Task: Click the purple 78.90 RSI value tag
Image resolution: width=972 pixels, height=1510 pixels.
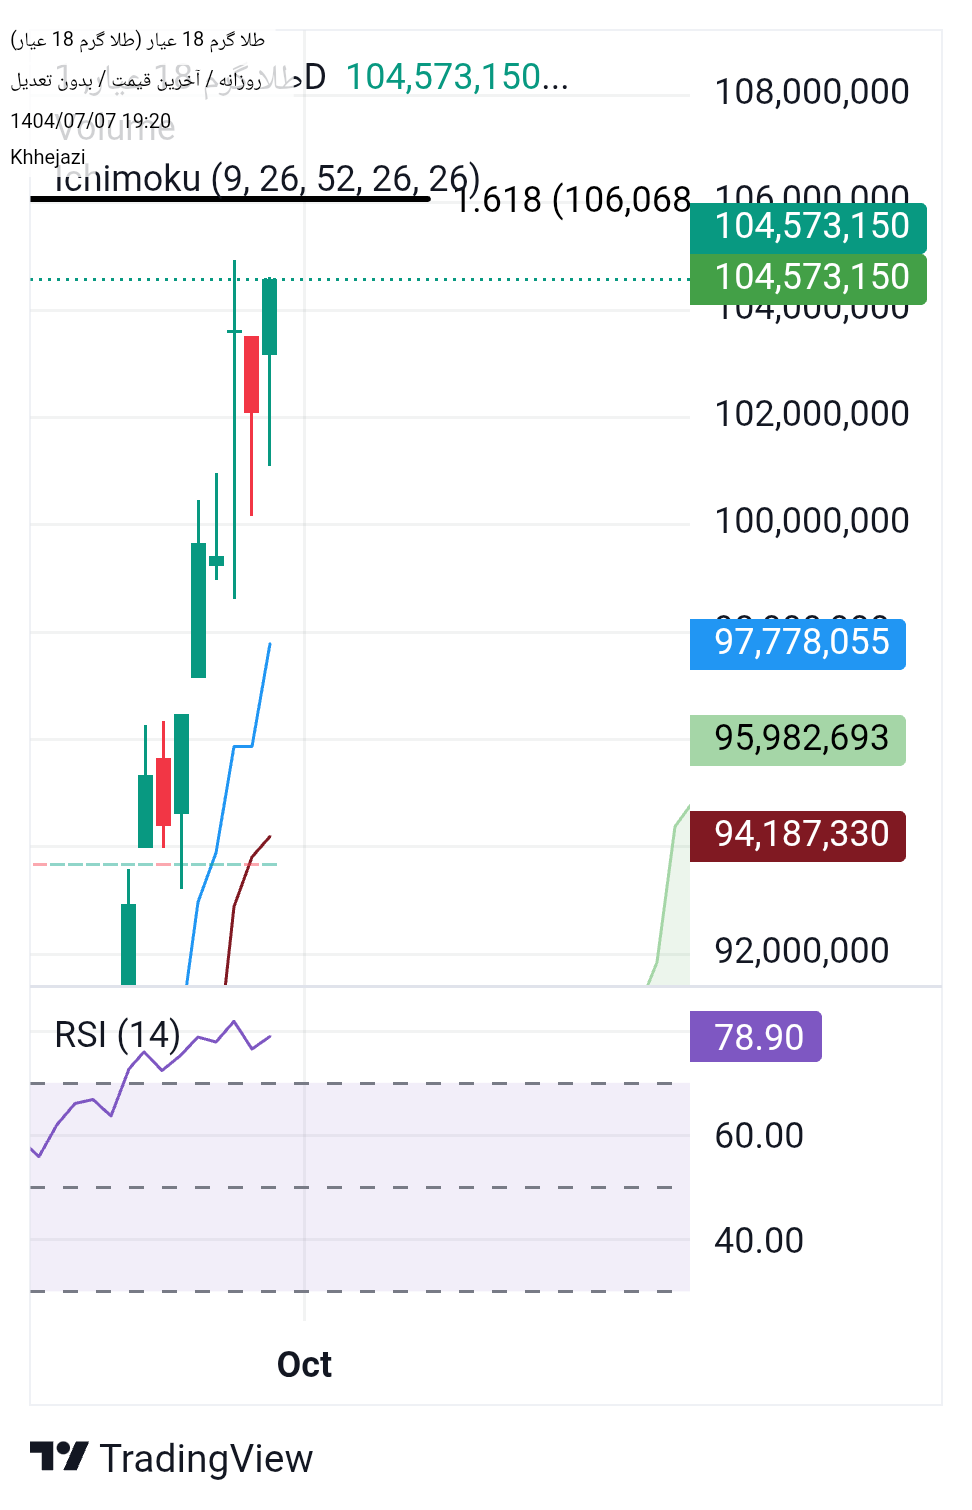Action: click(755, 1037)
